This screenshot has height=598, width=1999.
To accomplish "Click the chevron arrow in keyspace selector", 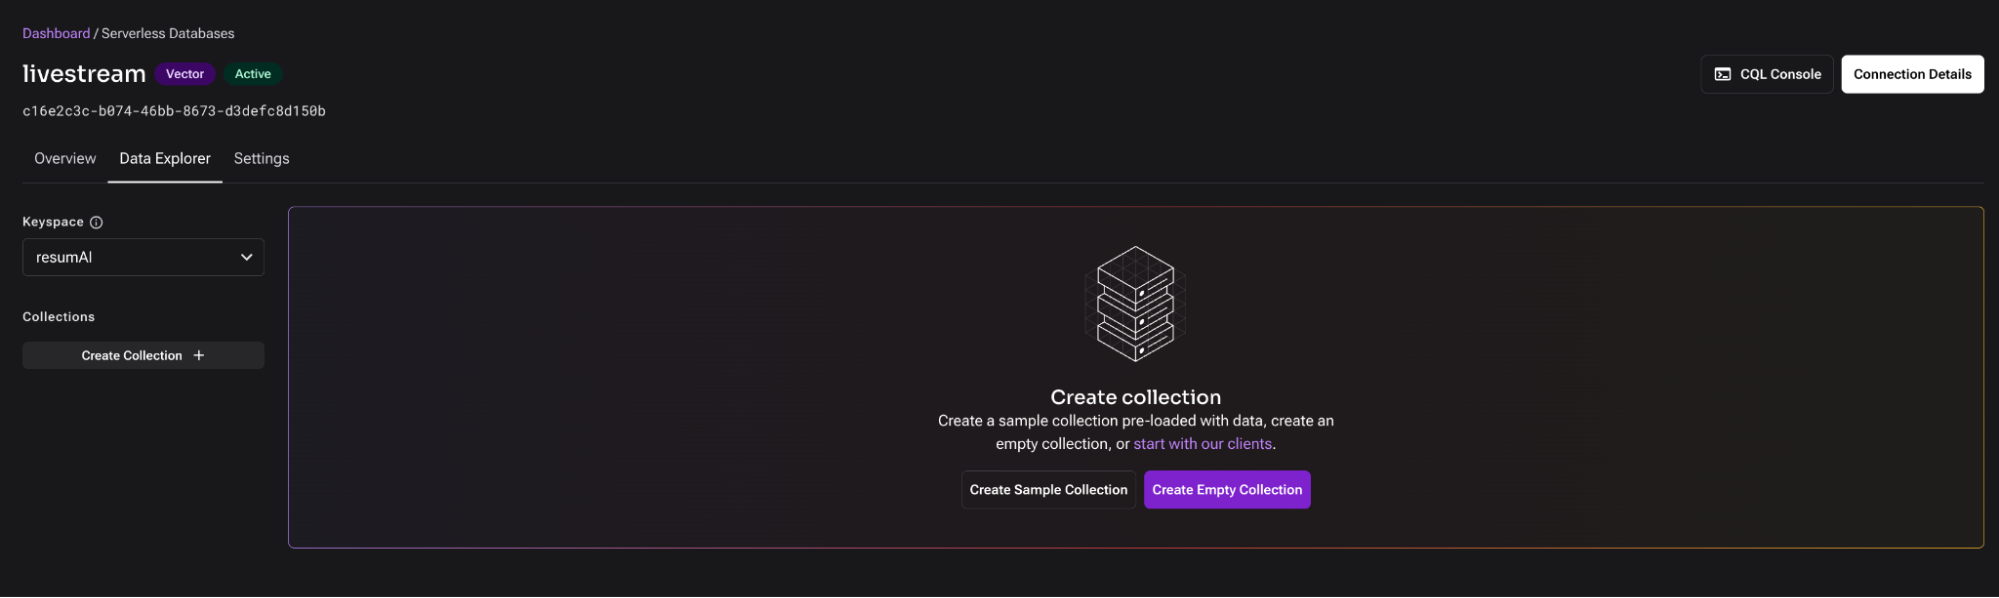I will tap(246, 257).
